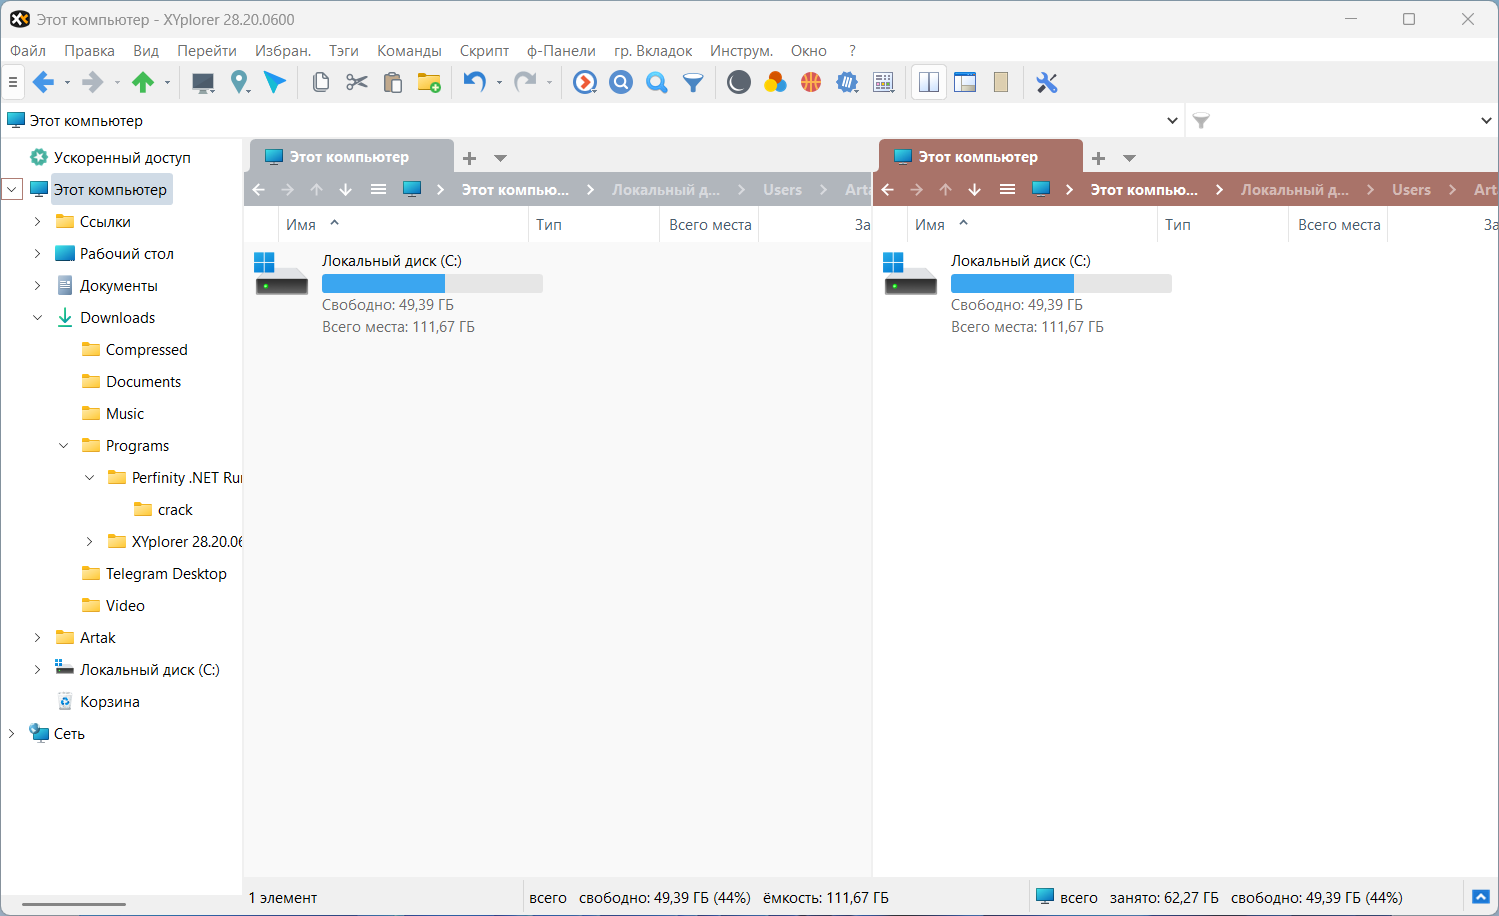Expand the XYplorer 28.20 folder node

click(90, 542)
